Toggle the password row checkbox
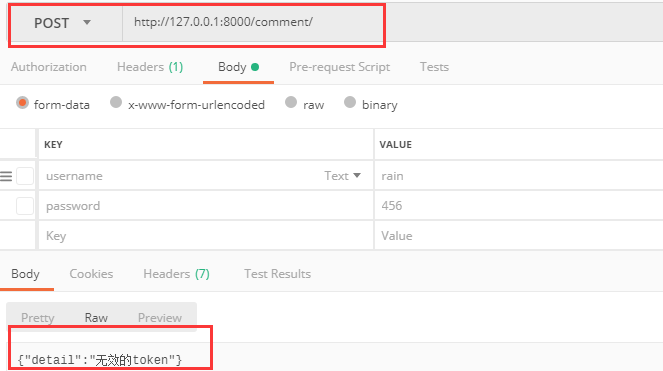 (25, 206)
